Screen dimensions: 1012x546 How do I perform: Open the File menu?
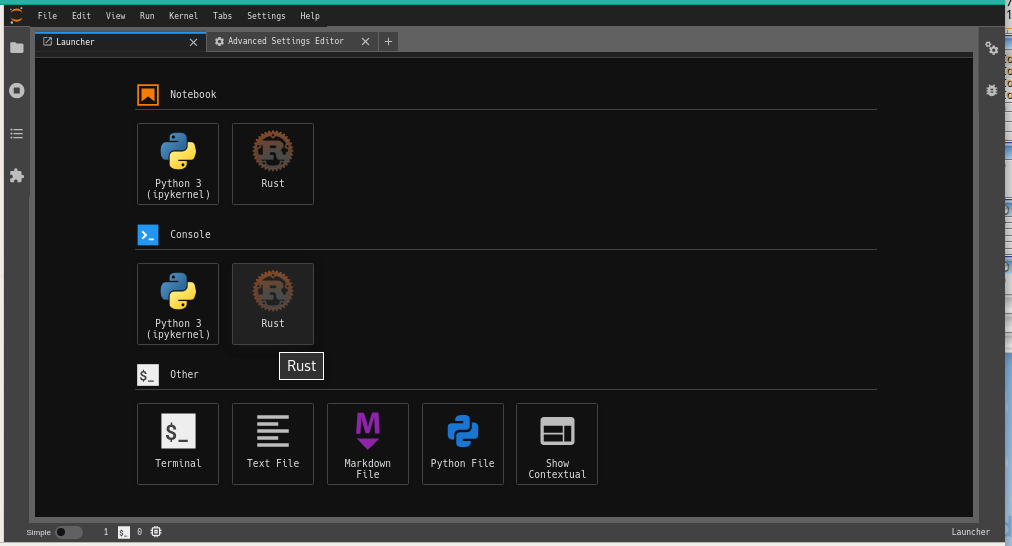tap(47, 15)
